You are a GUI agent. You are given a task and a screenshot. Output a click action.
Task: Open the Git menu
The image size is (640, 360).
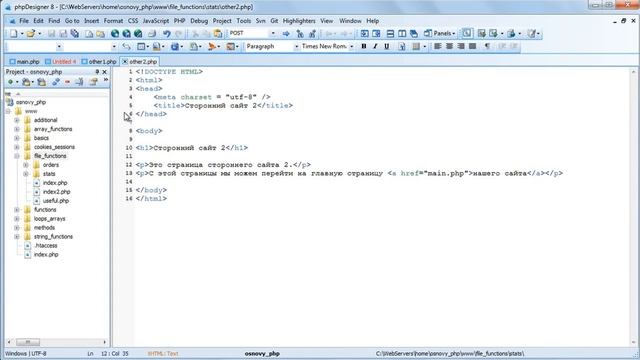(x=274, y=21)
